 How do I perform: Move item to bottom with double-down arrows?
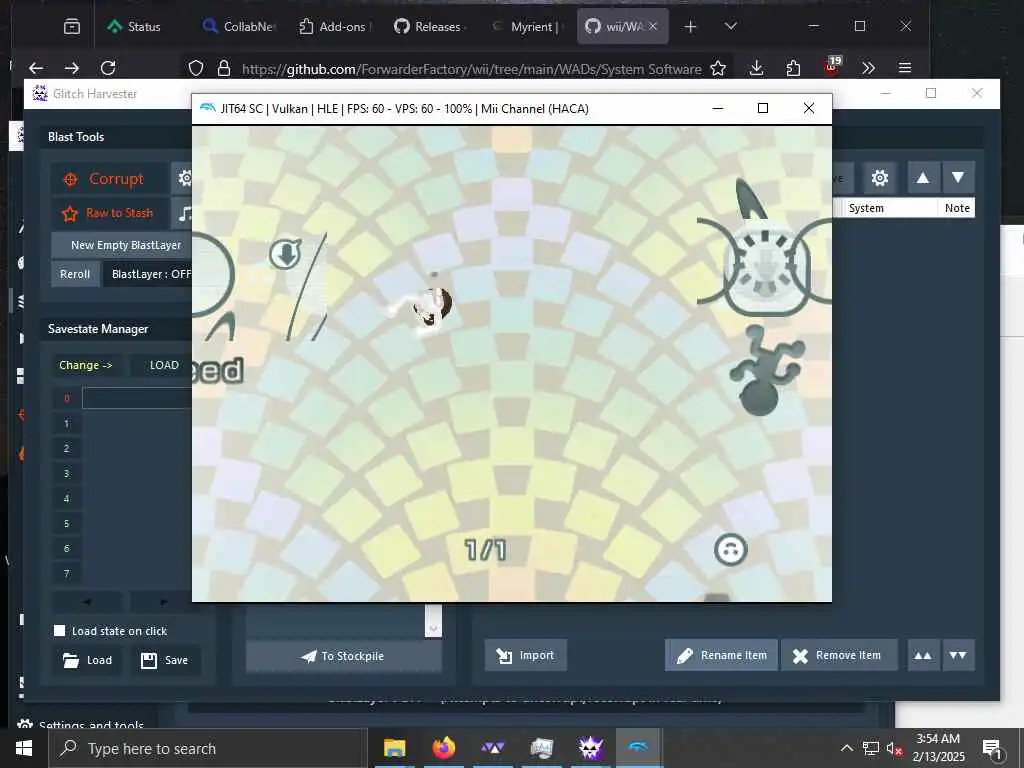(958, 655)
